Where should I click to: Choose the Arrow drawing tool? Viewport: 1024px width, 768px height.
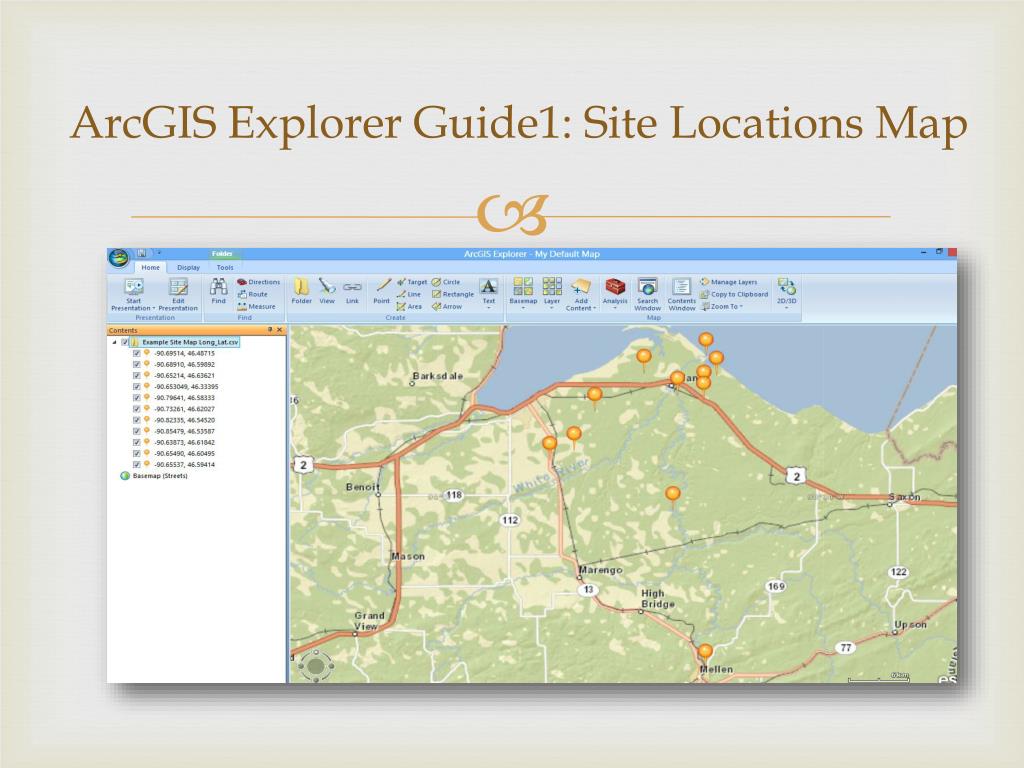point(447,306)
